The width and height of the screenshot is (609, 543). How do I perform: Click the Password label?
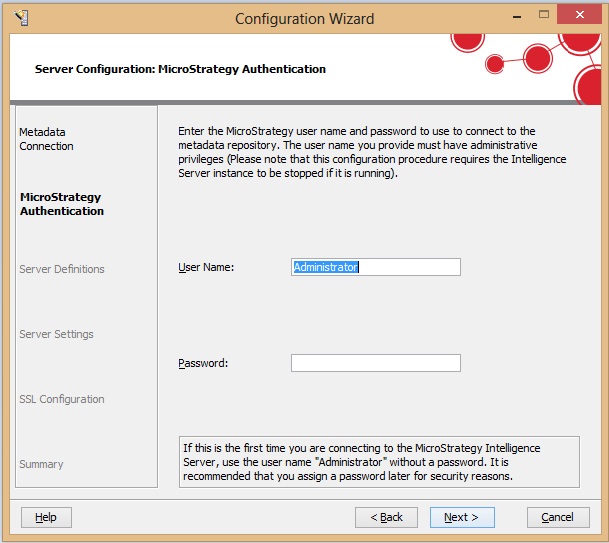pyautogui.click(x=203, y=363)
